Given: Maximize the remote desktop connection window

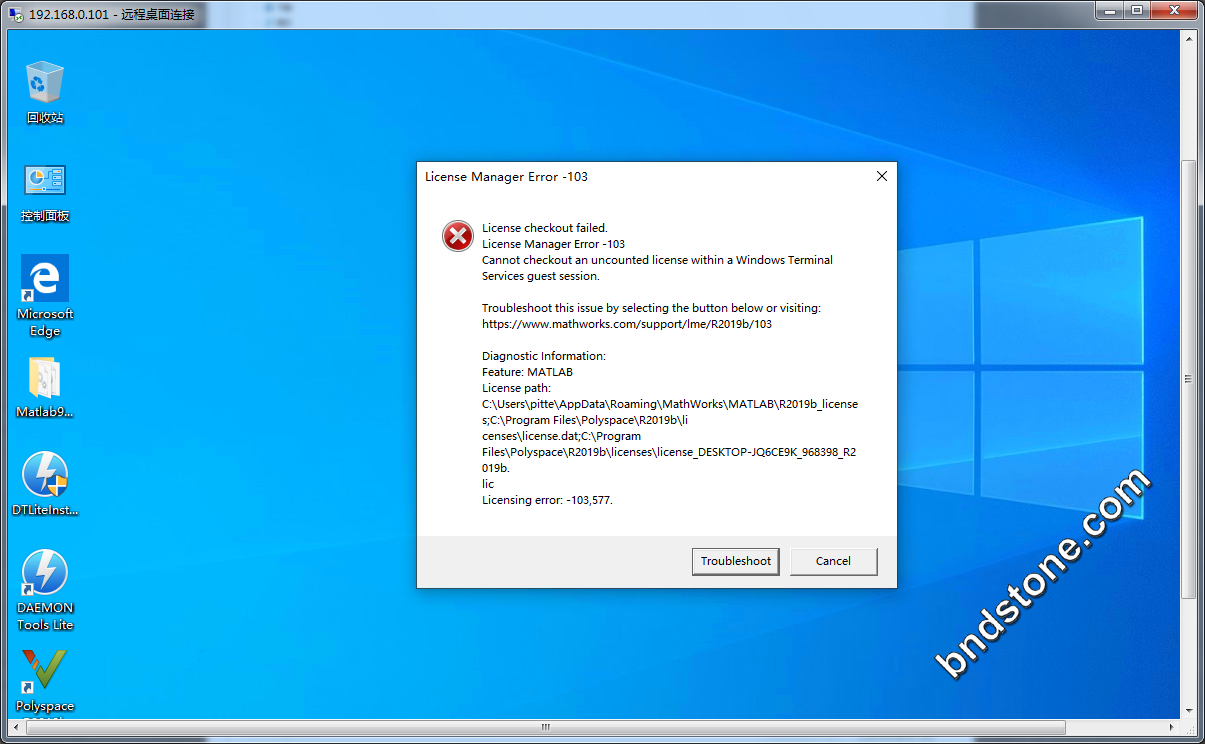Looking at the screenshot, I should 1137,11.
